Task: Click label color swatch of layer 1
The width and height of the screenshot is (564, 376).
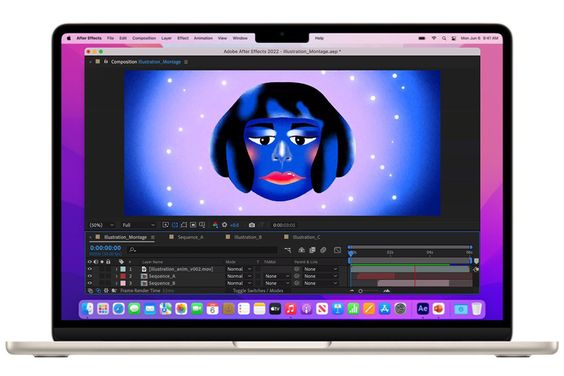Action: [x=123, y=269]
